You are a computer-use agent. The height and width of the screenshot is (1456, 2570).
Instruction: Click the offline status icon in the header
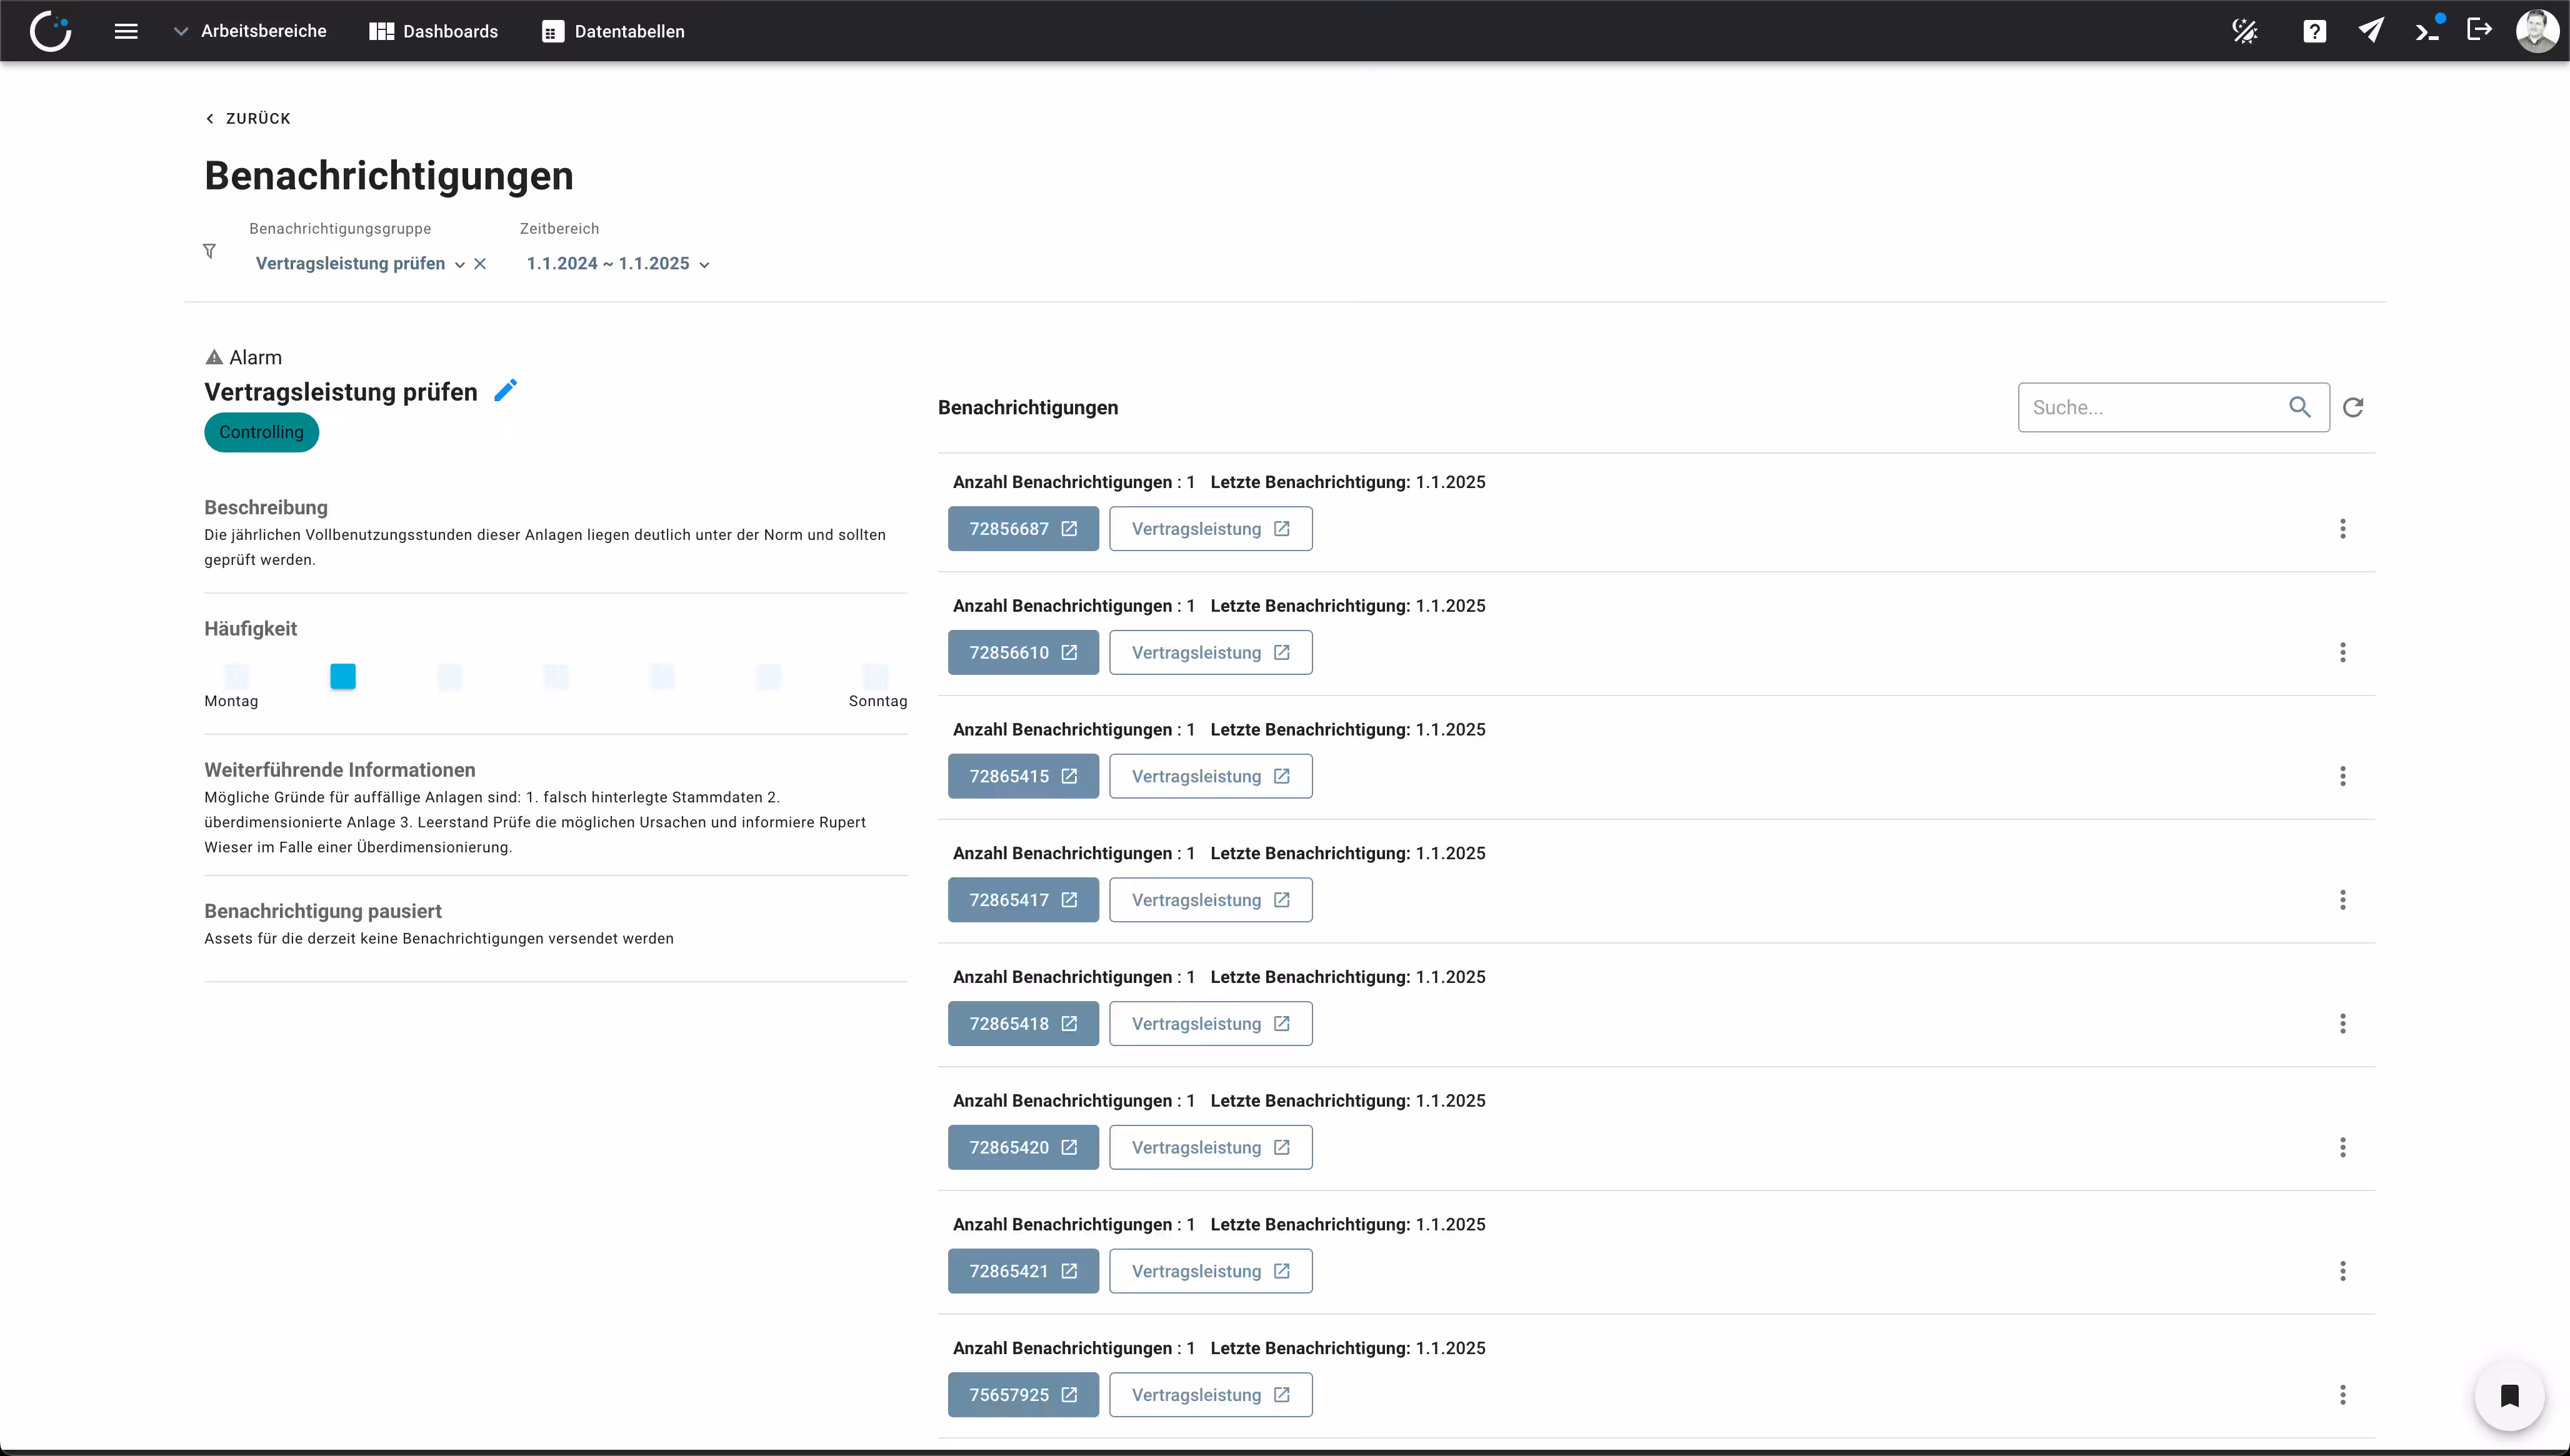click(2245, 31)
